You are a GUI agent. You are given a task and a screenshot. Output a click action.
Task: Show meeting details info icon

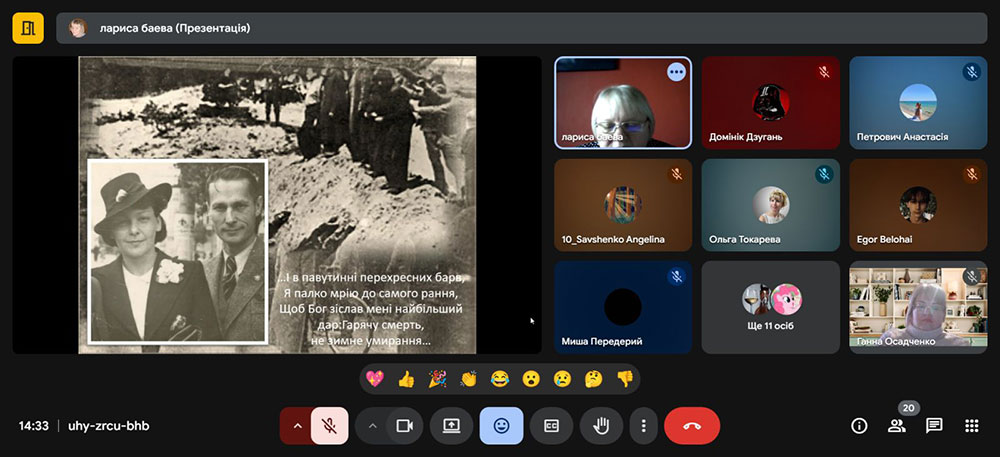(x=859, y=425)
